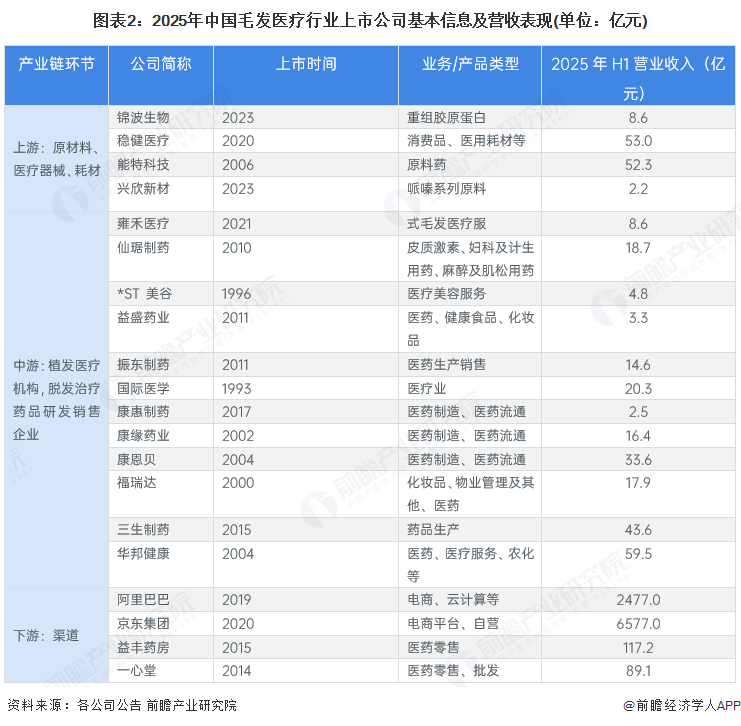The width and height of the screenshot is (741, 726).
Task: Select company name 福瑞达
Action: [137, 483]
